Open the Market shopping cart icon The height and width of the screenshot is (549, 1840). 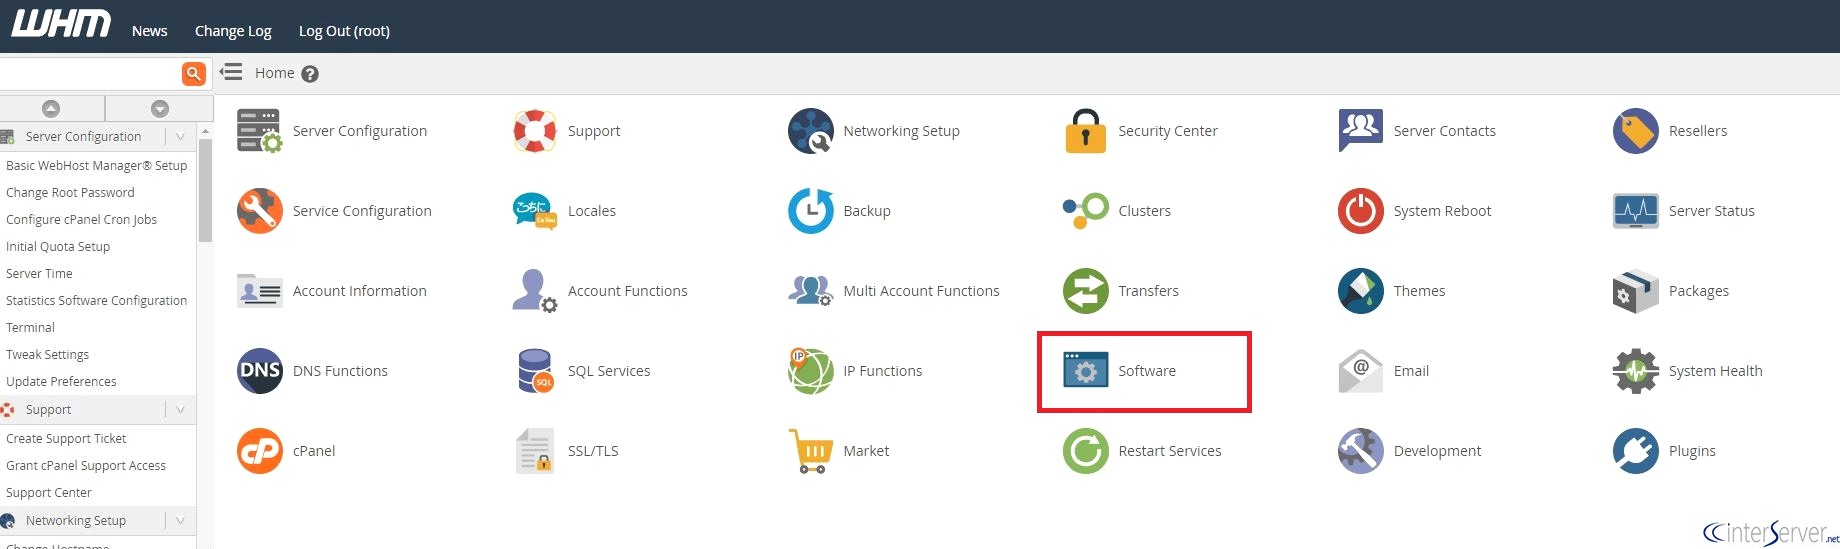(810, 451)
